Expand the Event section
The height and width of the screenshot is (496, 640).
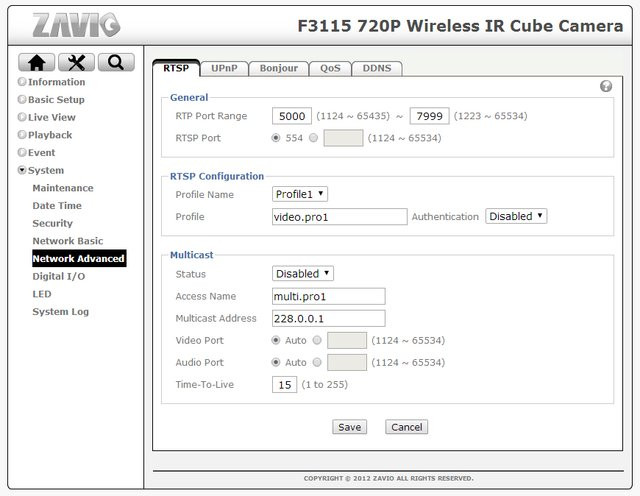point(36,153)
